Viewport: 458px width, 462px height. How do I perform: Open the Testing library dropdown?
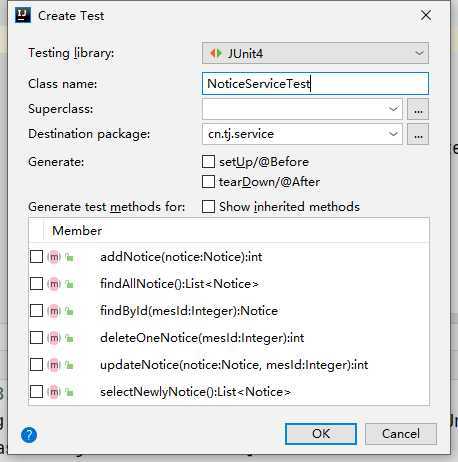pyautogui.click(x=315, y=53)
